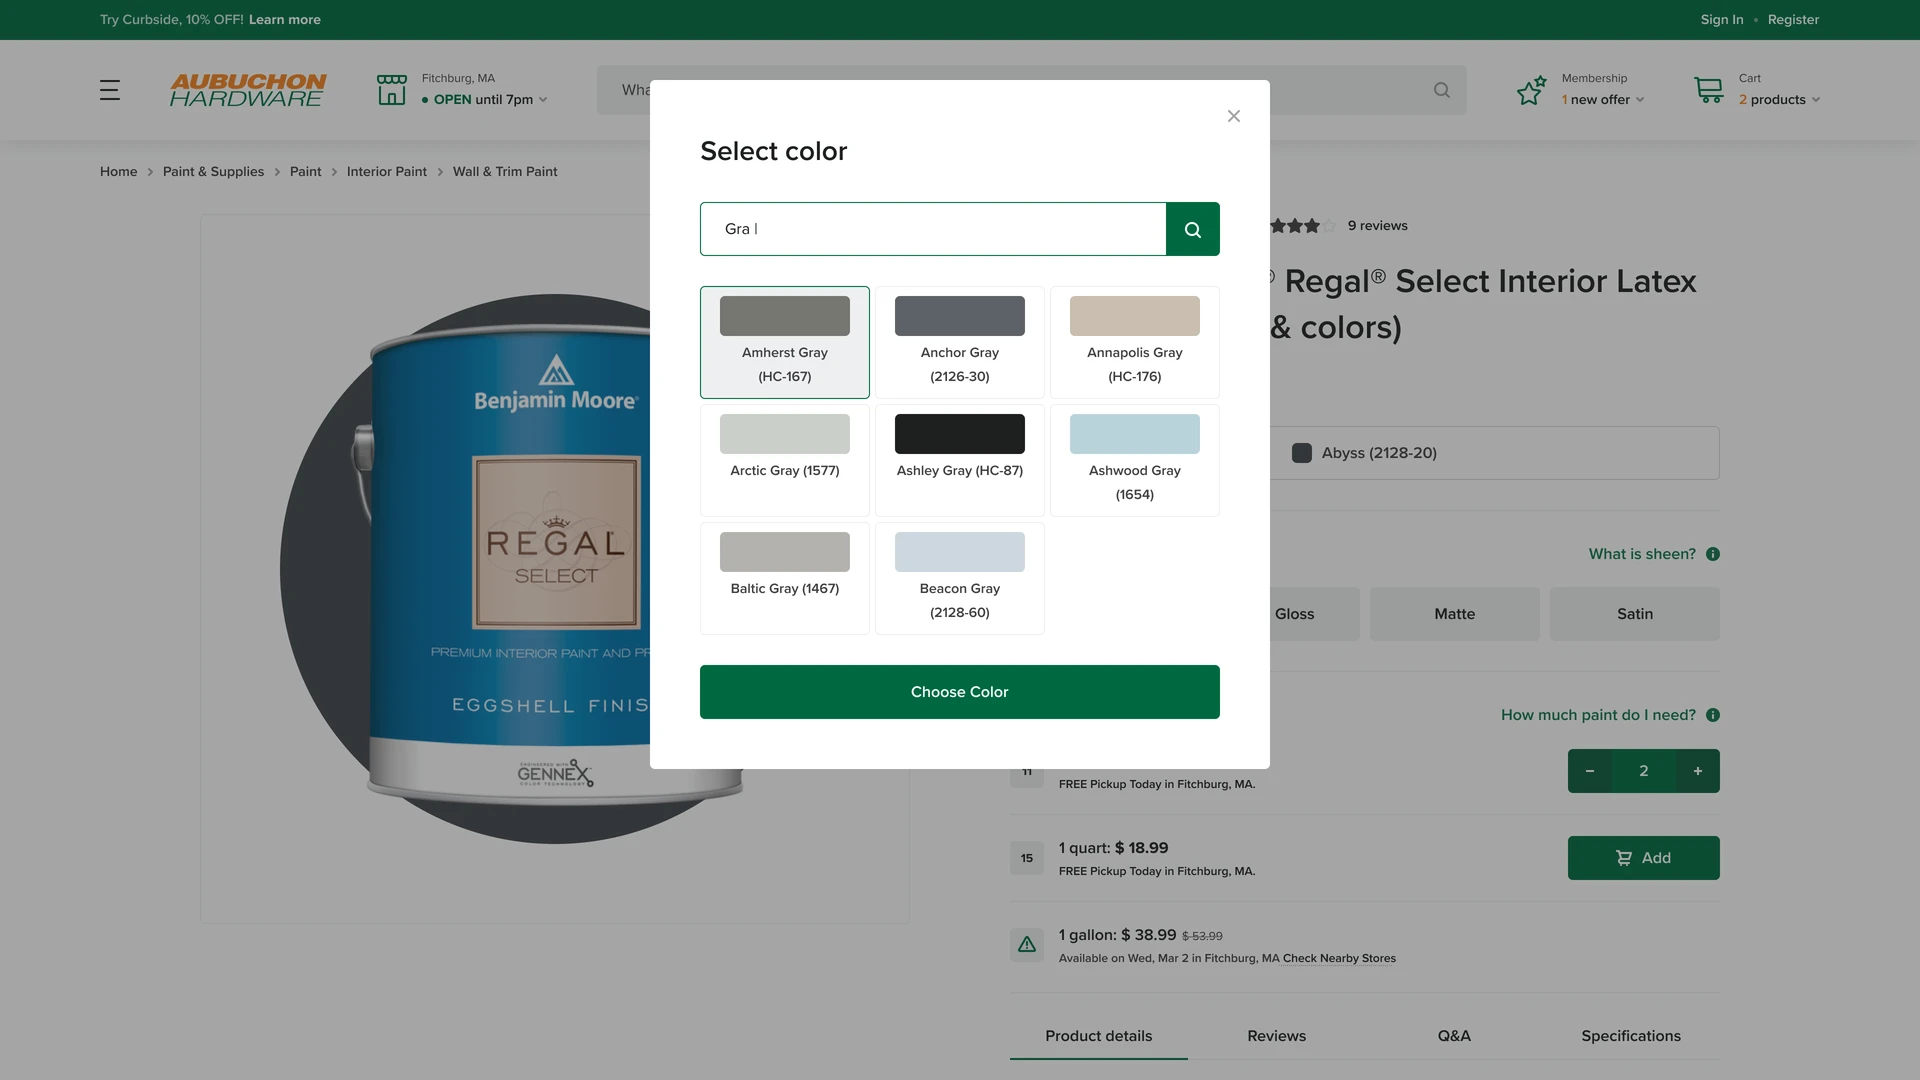Click the store location icon
This screenshot has width=1920, height=1080.
392,90
